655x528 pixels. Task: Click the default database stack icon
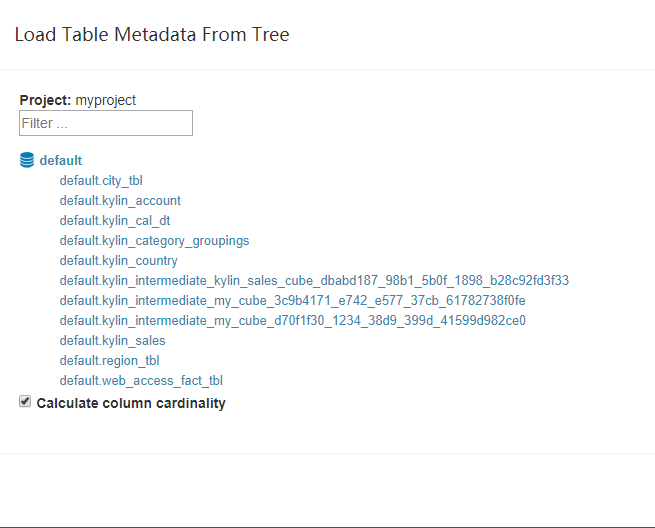[27, 160]
